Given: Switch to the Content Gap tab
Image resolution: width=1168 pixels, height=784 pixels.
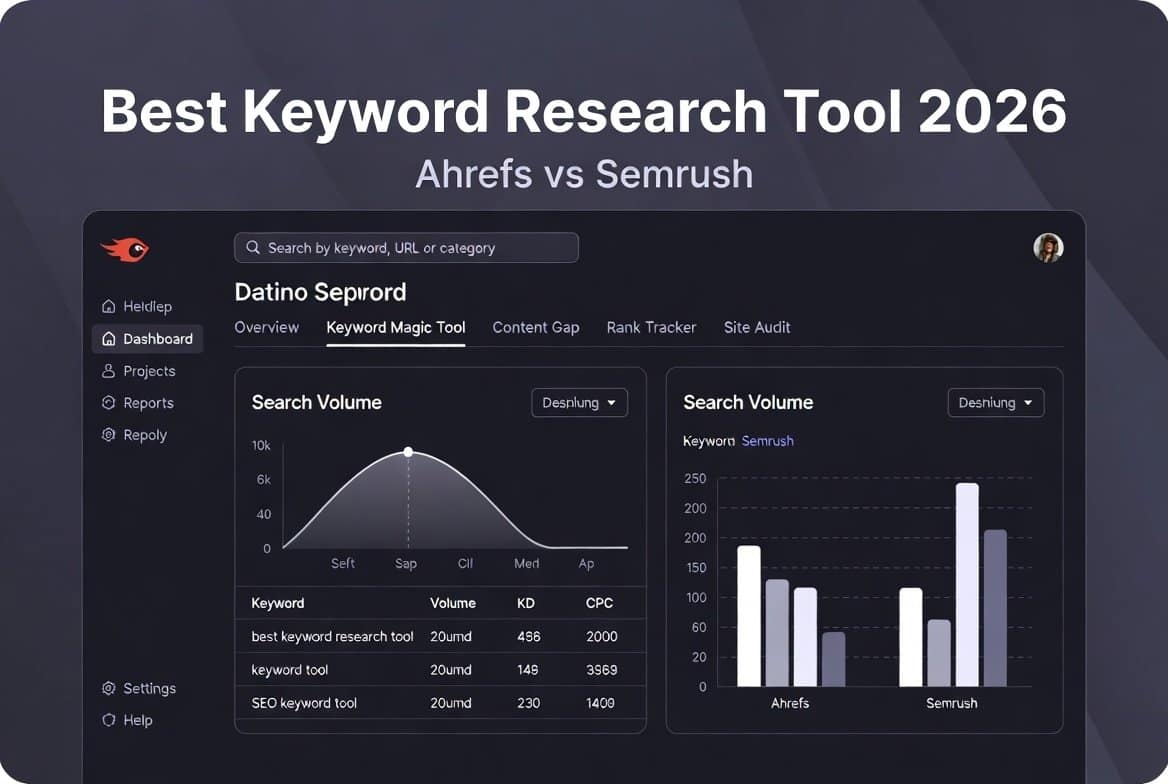Looking at the screenshot, I should click(x=536, y=327).
